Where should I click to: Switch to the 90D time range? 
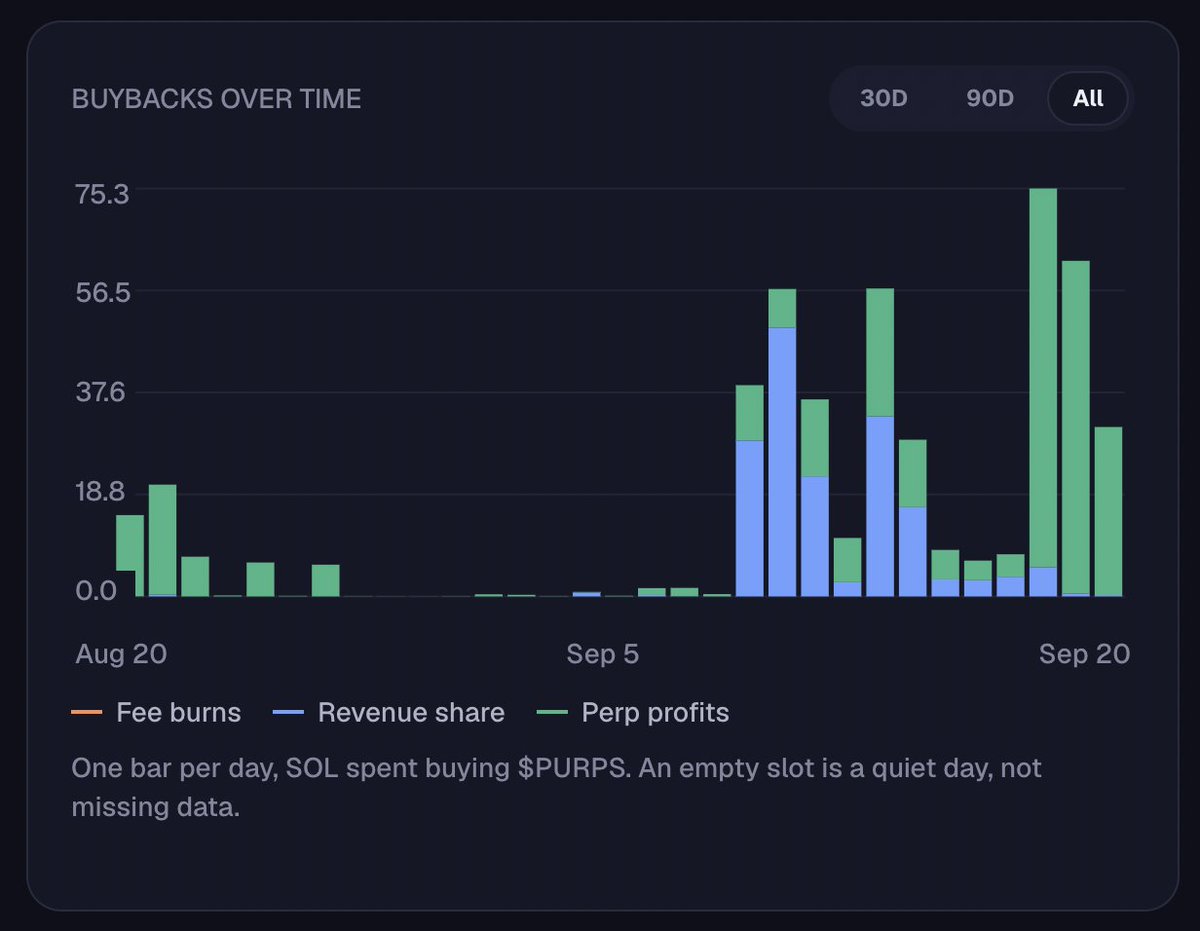(990, 99)
